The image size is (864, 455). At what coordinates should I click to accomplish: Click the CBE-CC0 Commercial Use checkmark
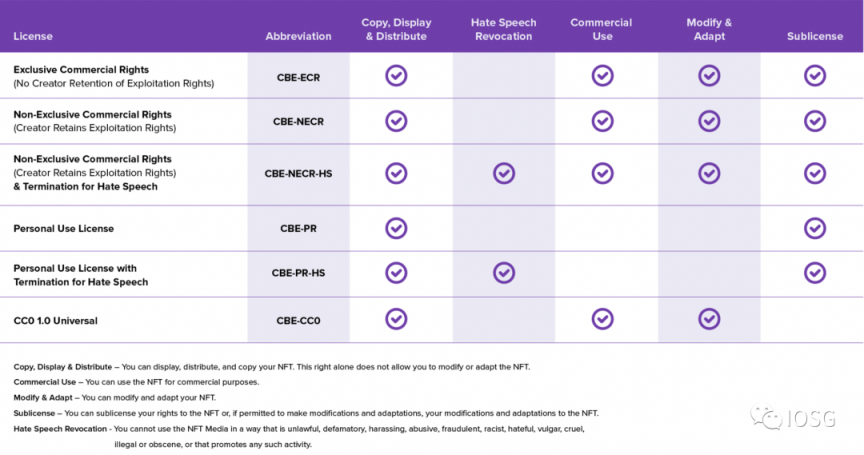point(602,319)
